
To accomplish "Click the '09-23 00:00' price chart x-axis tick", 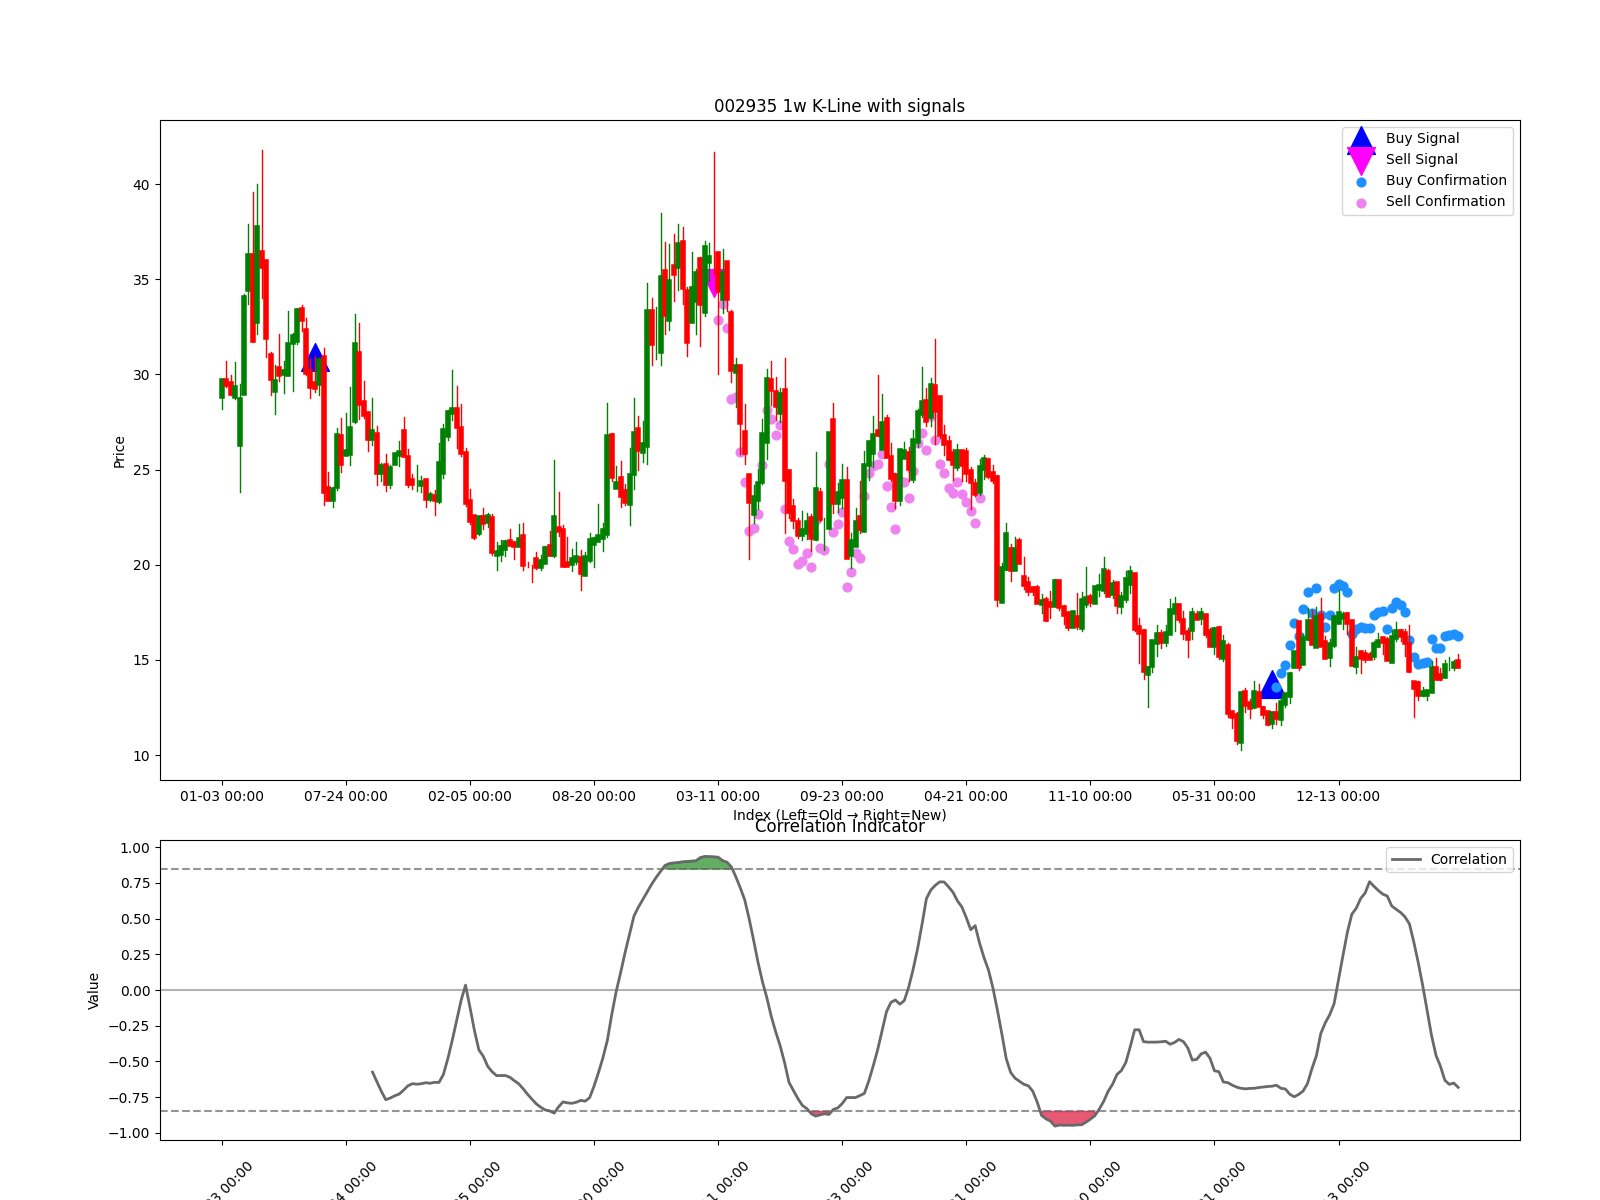I will pos(842,796).
